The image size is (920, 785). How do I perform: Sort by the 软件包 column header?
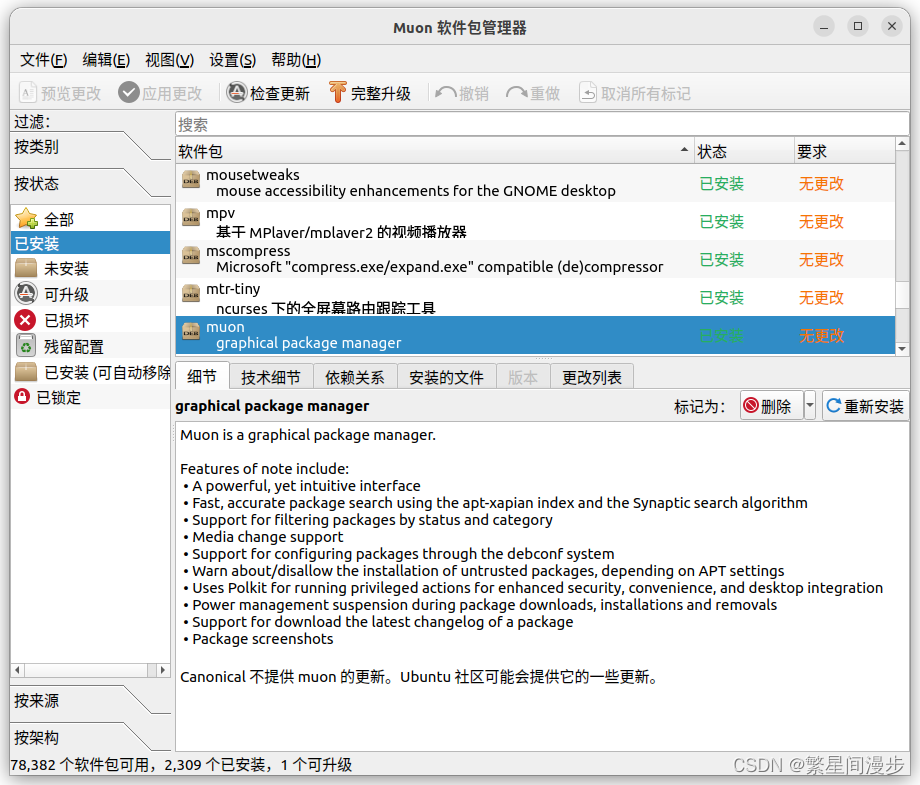435,151
